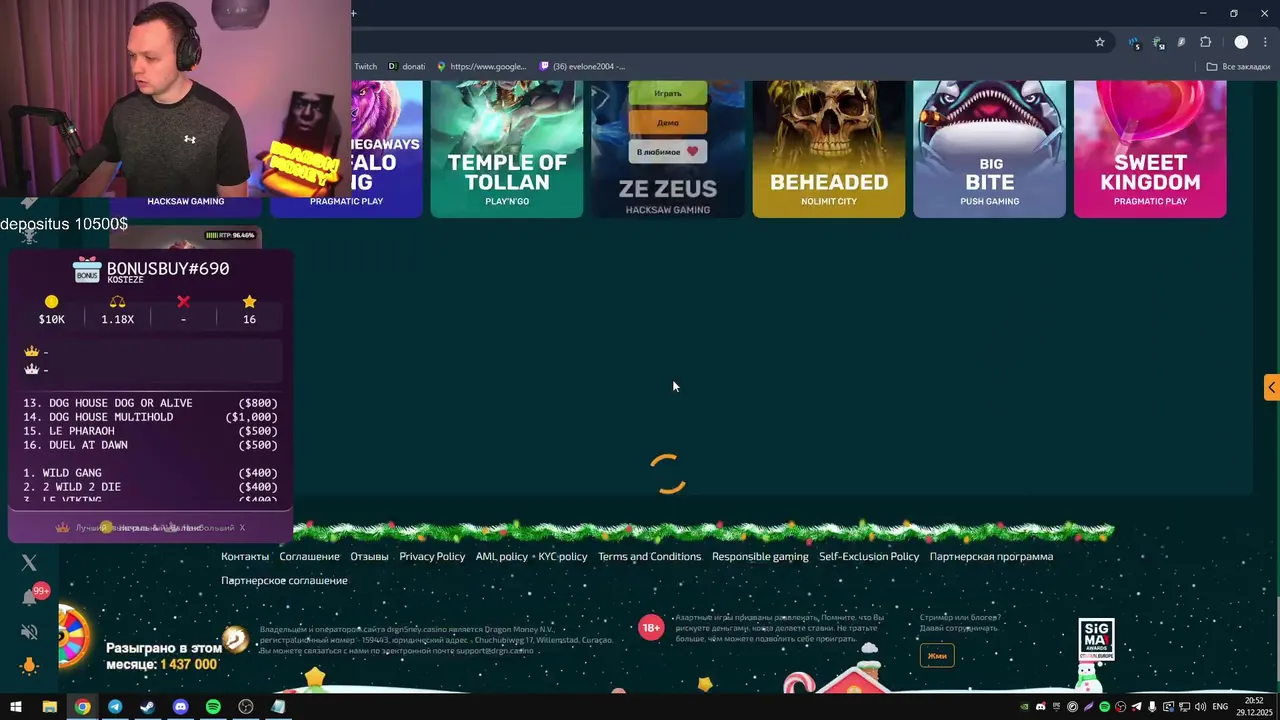Open the Chrome profile avatar
1280x720 pixels.
click(x=1241, y=42)
